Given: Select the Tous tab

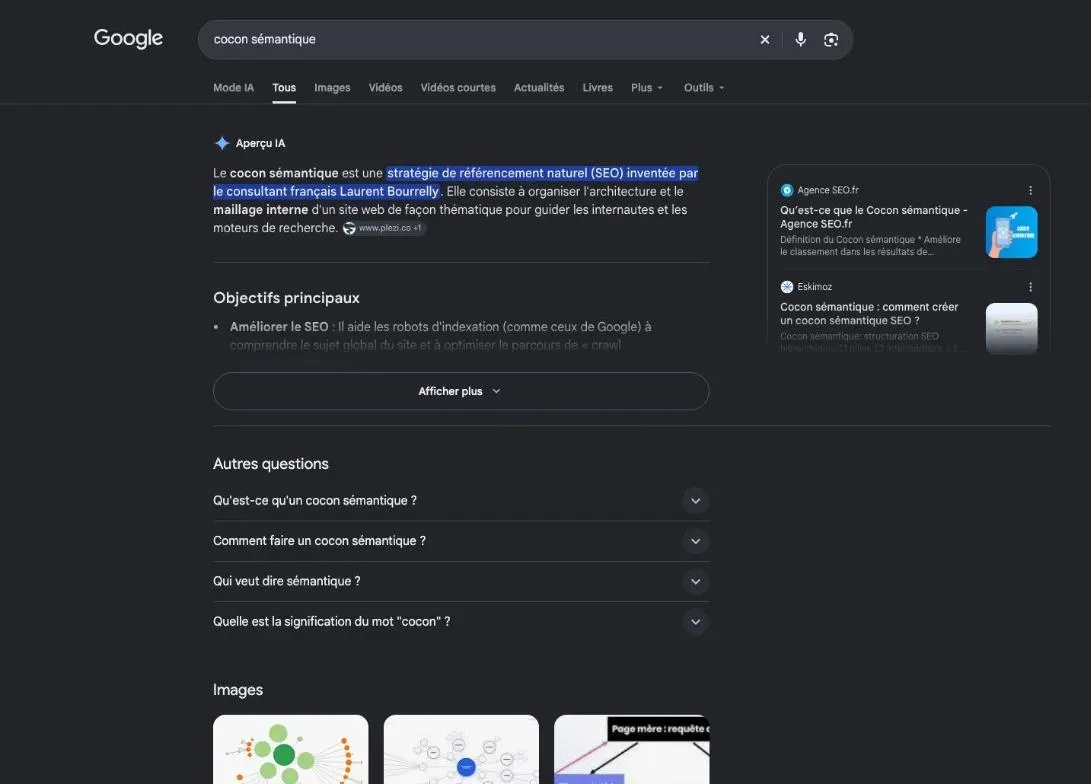Looking at the screenshot, I should [284, 88].
